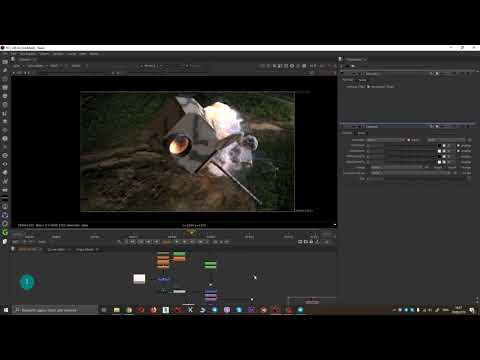
Task: Select the blue merge node in node graph
Action: click(x=163, y=279)
